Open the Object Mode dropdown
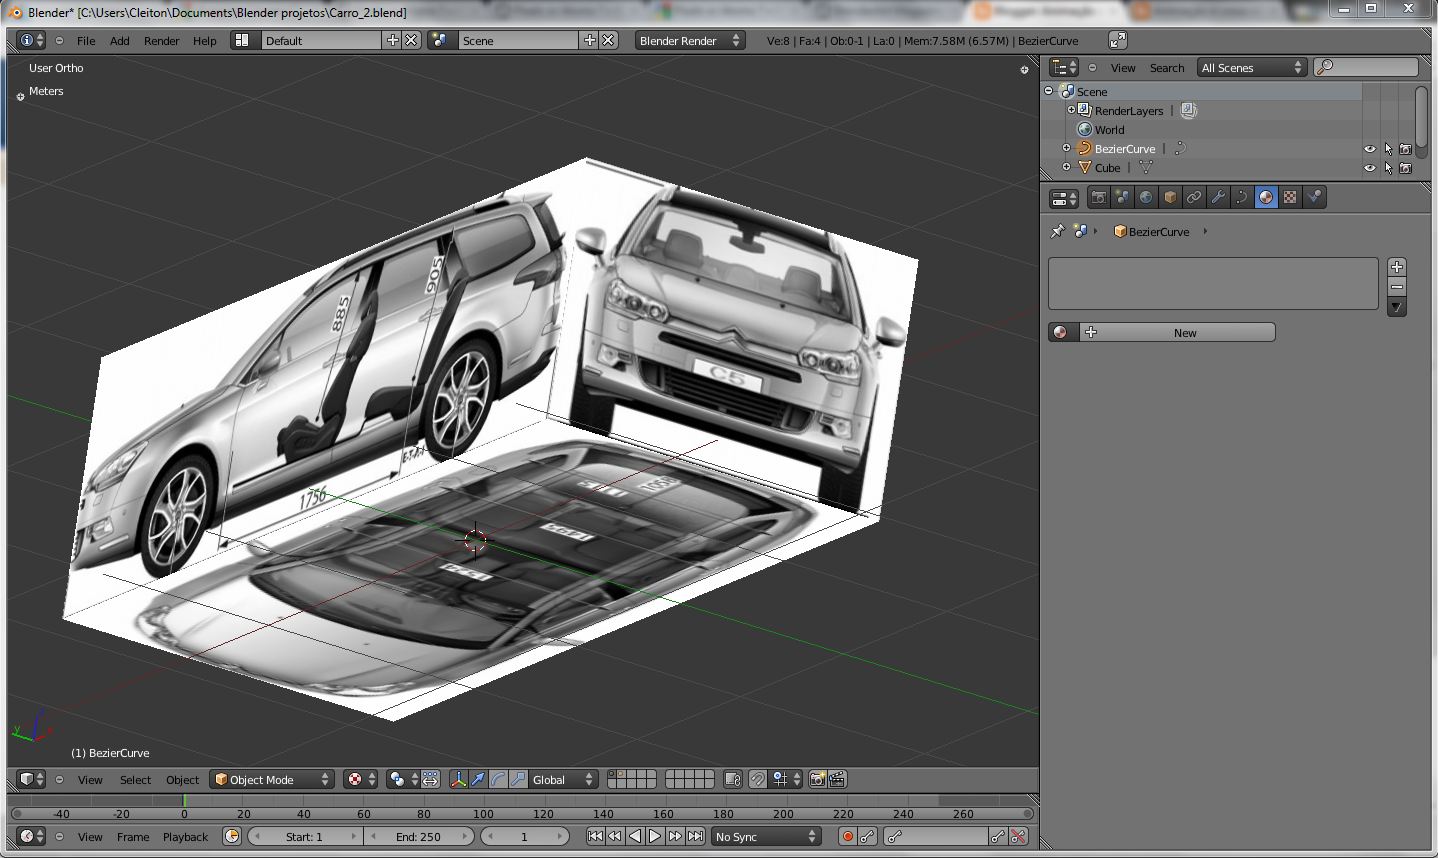 (271, 780)
